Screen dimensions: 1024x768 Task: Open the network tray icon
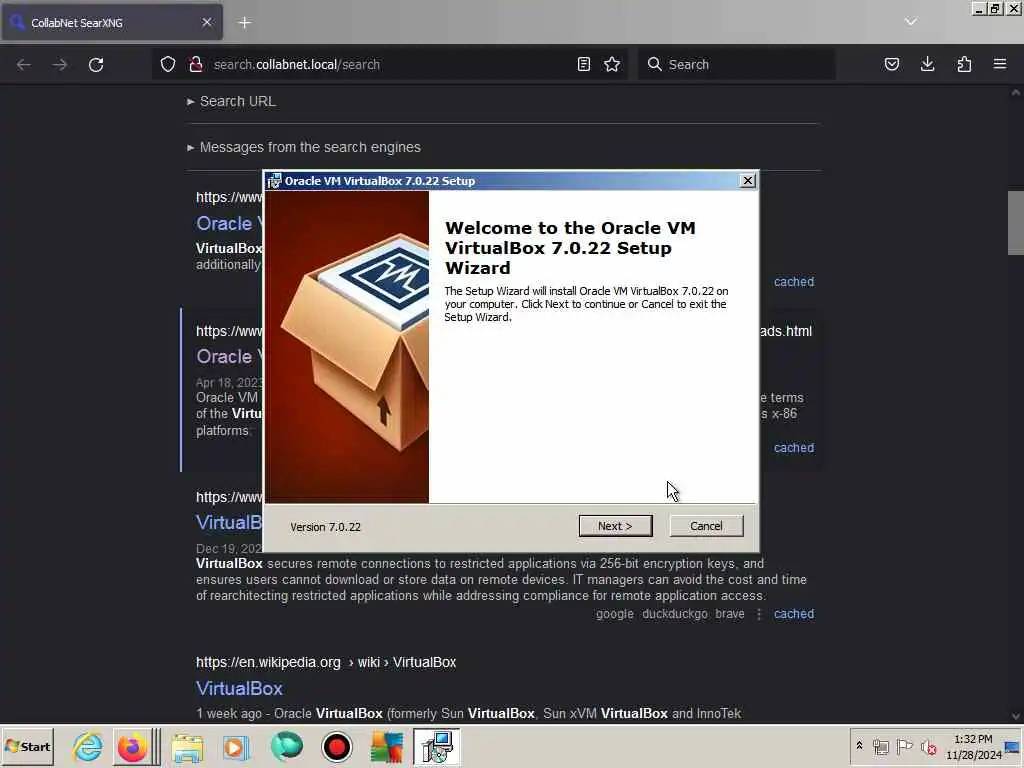tap(880, 746)
